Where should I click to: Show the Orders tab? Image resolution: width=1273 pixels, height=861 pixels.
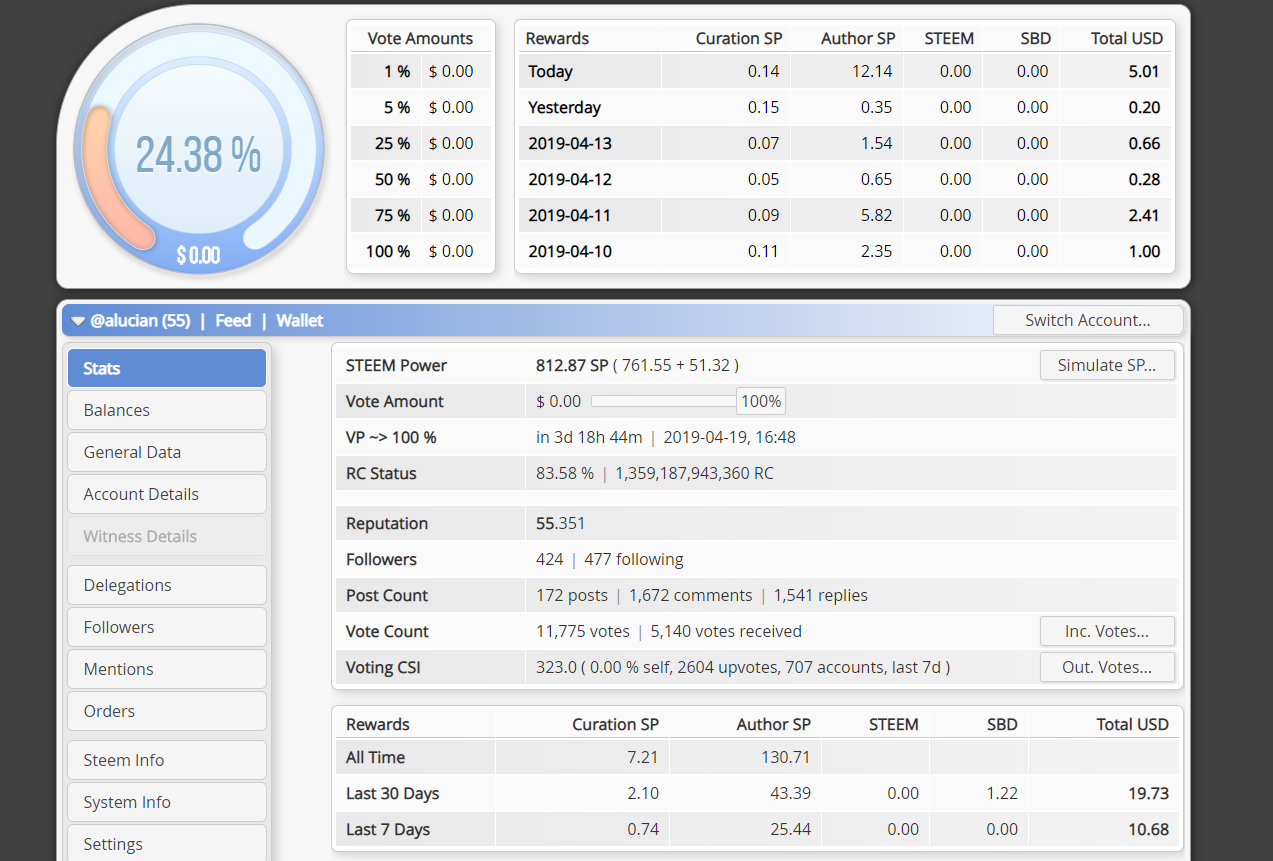click(x=167, y=711)
